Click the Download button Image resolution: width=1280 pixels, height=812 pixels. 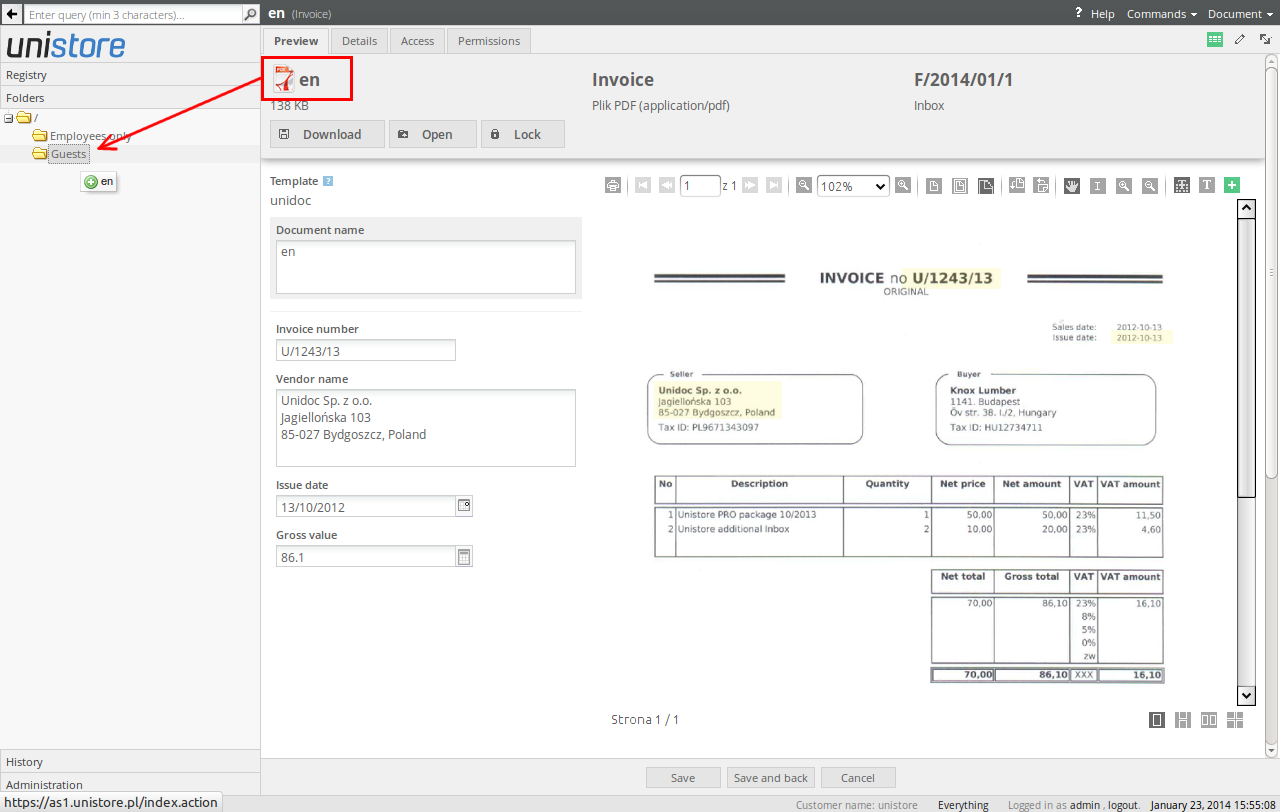[327, 134]
